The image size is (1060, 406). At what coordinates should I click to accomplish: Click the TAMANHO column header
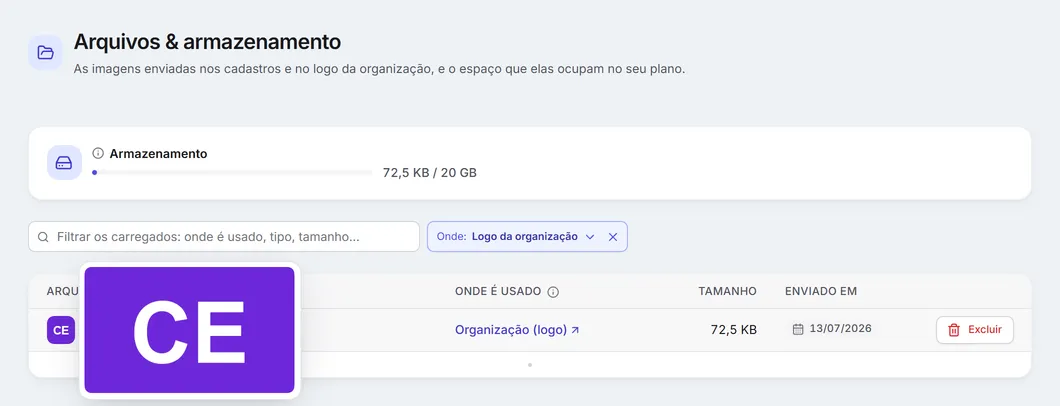[727, 291]
